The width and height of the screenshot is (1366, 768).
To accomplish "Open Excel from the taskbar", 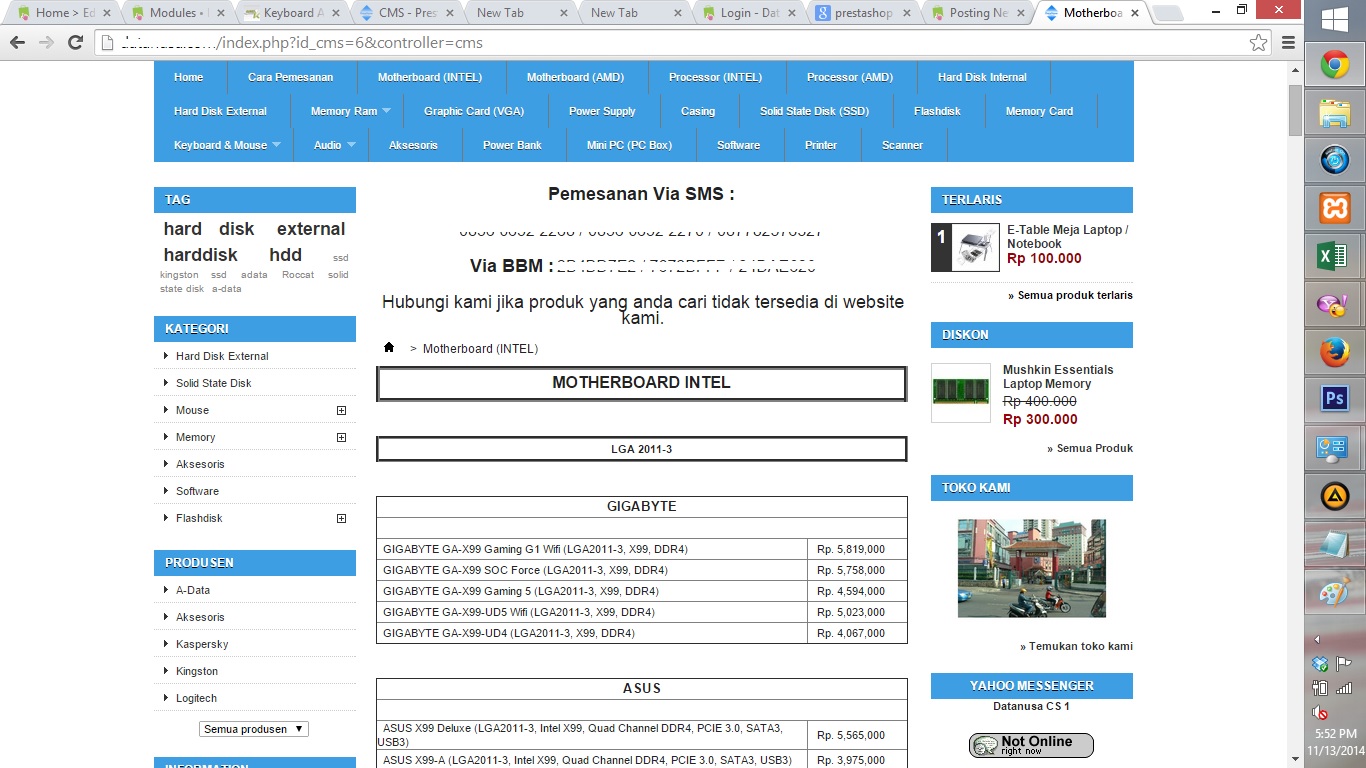I will pos(1334,256).
